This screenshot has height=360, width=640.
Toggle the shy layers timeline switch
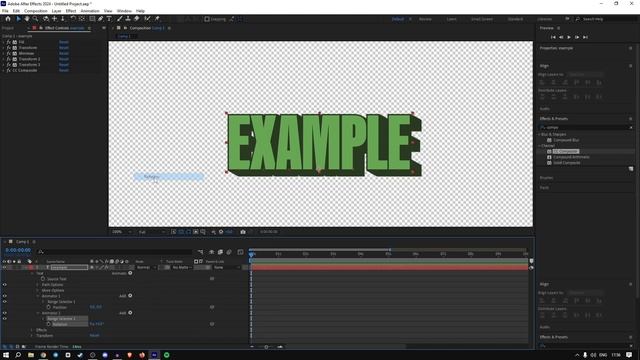(x=211, y=252)
